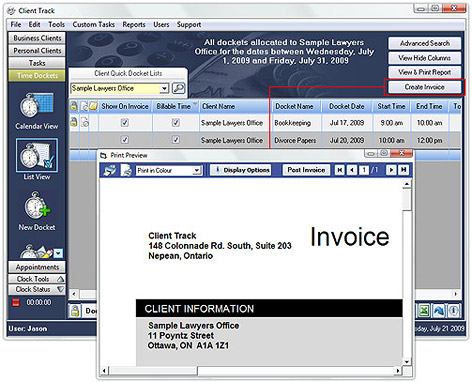Click the page number field in Print Preview
Screen dimensions: 472x382
(364, 170)
